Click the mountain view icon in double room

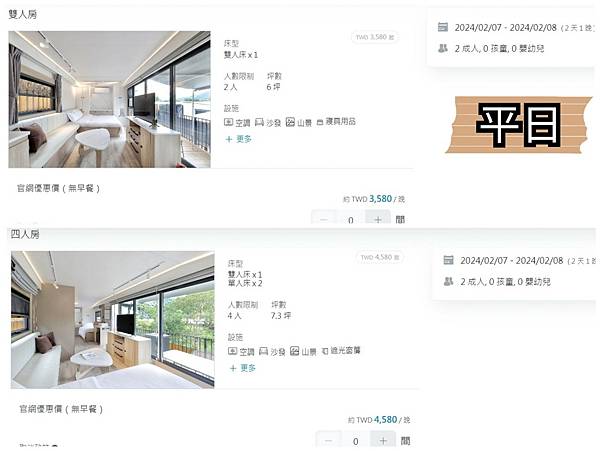click(290, 122)
